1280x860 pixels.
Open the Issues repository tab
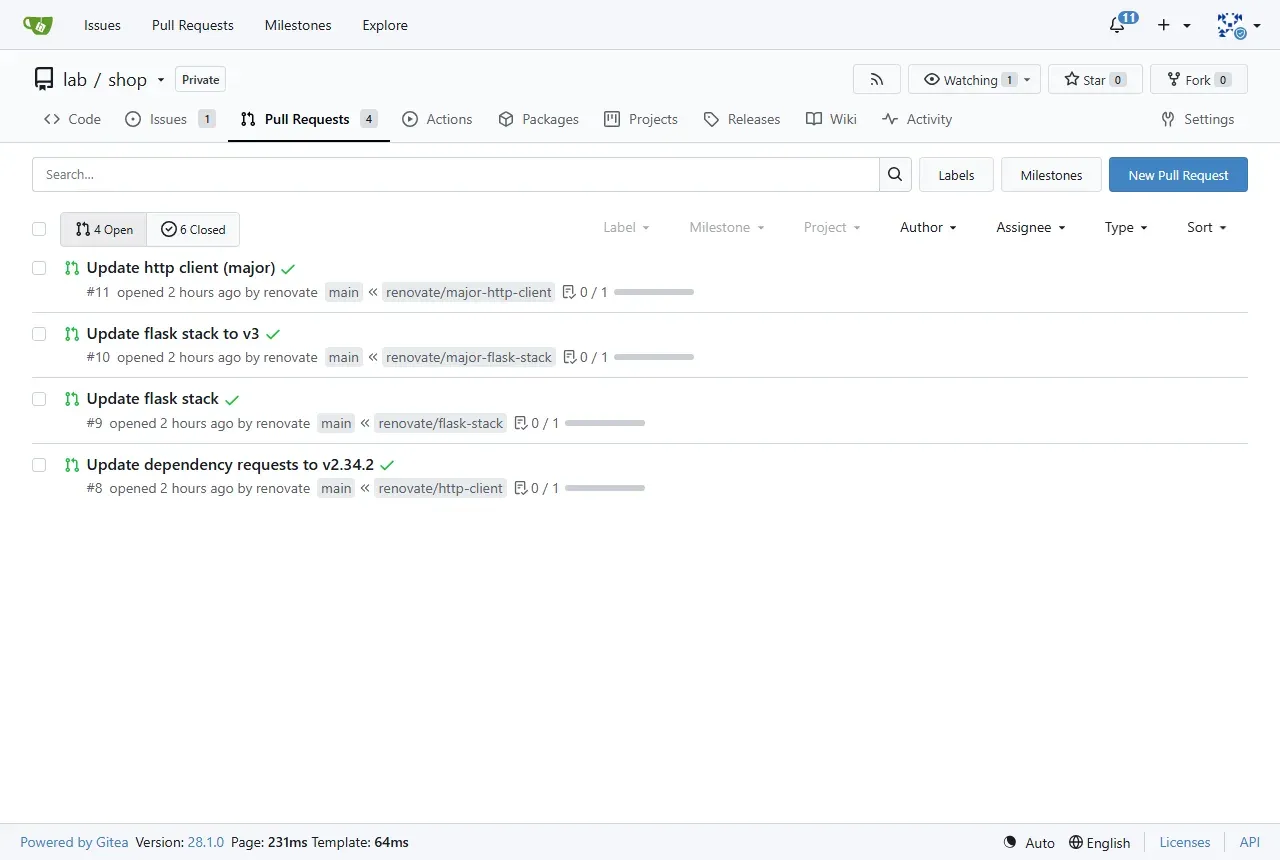pyautogui.click(x=170, y=119)
